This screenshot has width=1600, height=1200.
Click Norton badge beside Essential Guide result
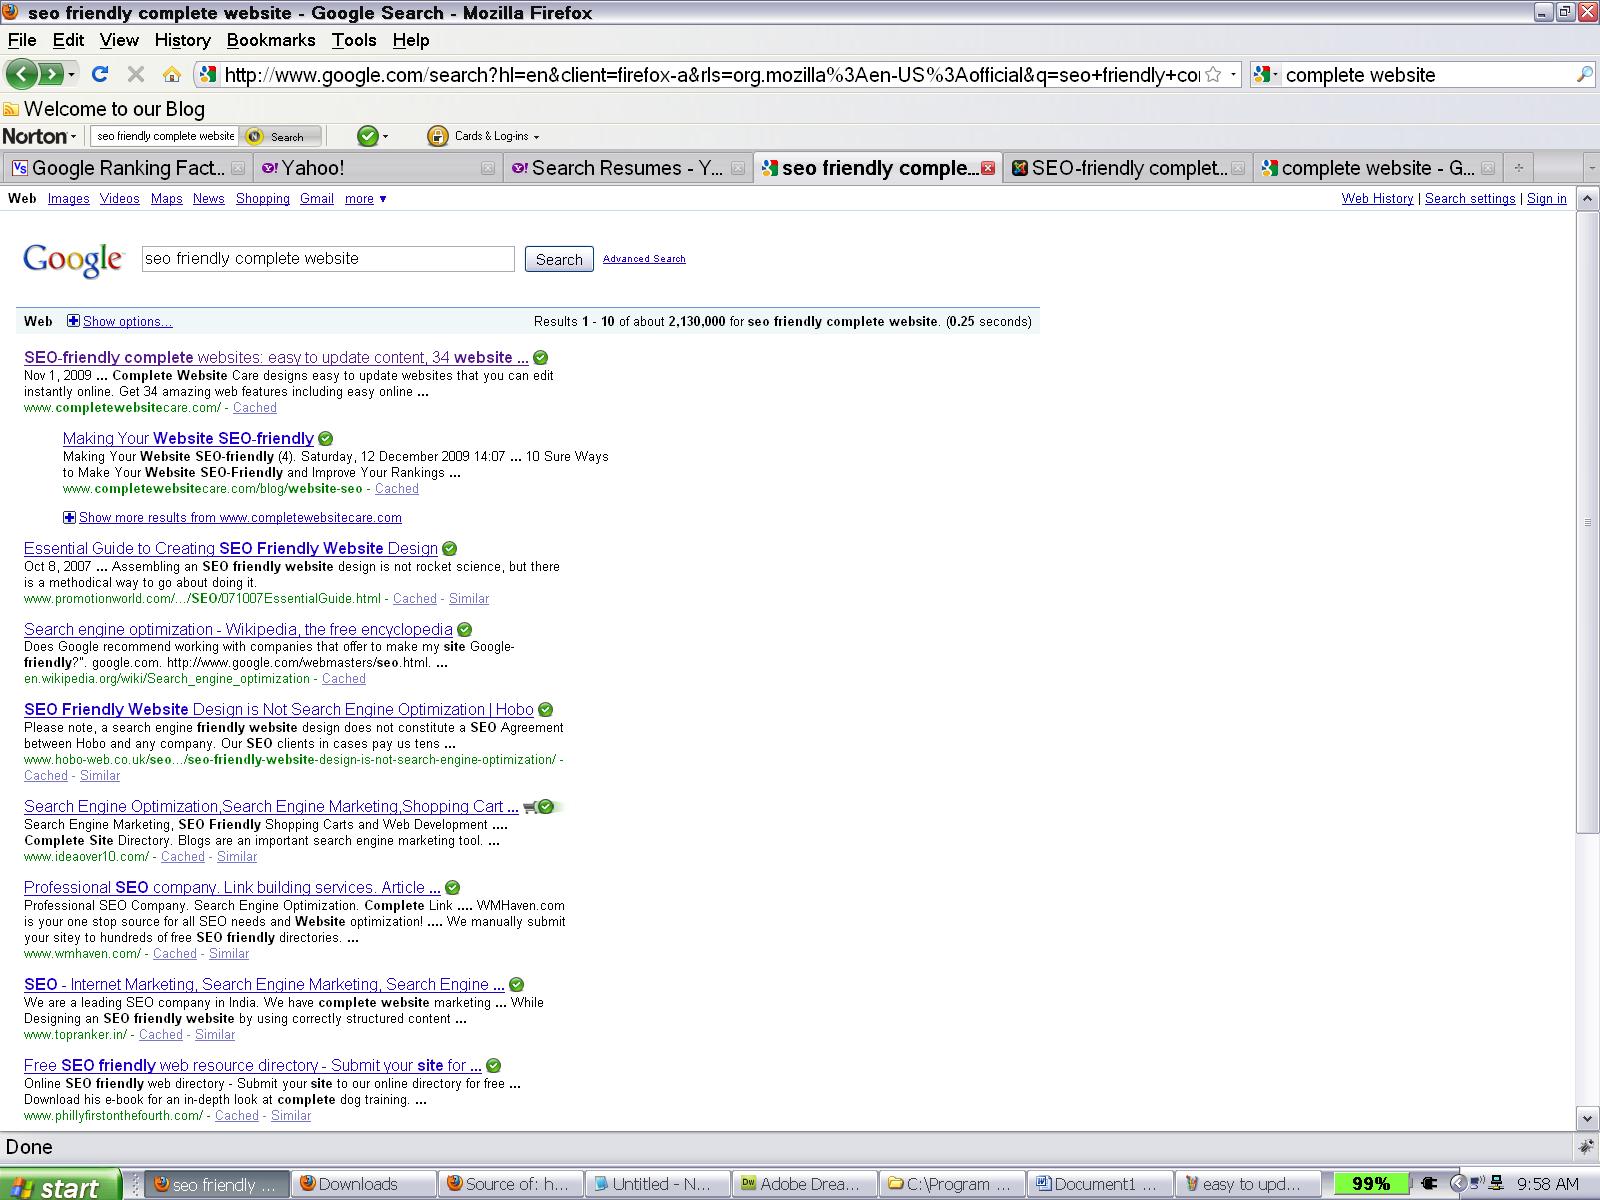[449, 549]
